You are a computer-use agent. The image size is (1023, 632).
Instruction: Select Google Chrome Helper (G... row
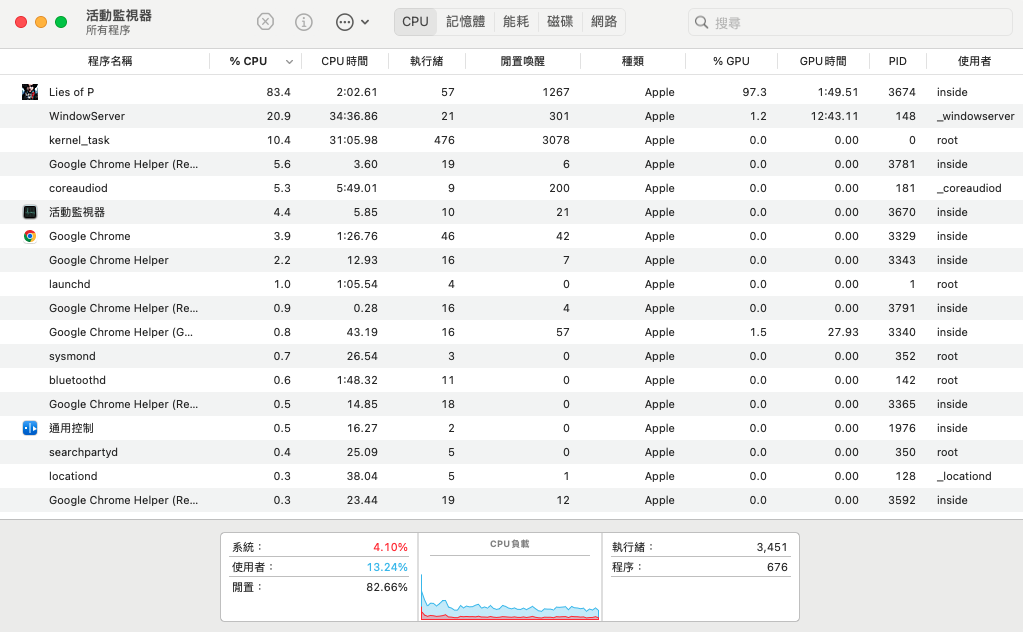pyautogui.click(x=512, y=332)
